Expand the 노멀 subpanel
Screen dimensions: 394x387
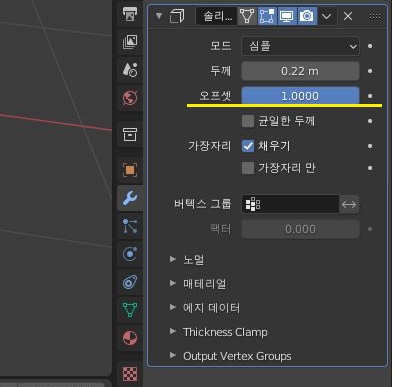coord(173,259)
